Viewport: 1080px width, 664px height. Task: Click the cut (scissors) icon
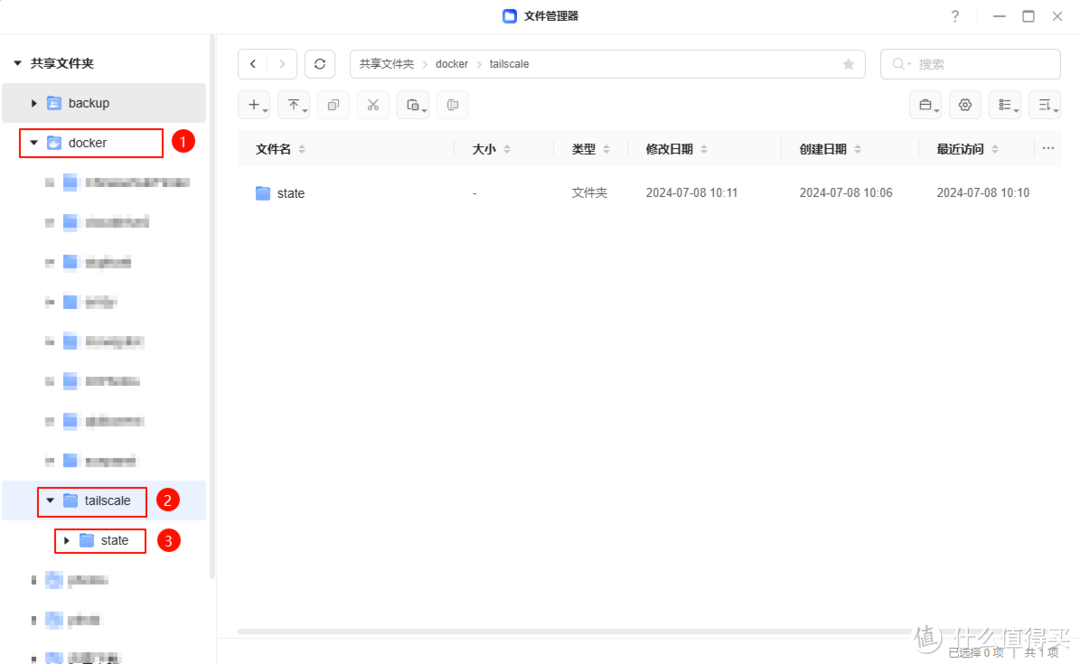click(373, 104)
